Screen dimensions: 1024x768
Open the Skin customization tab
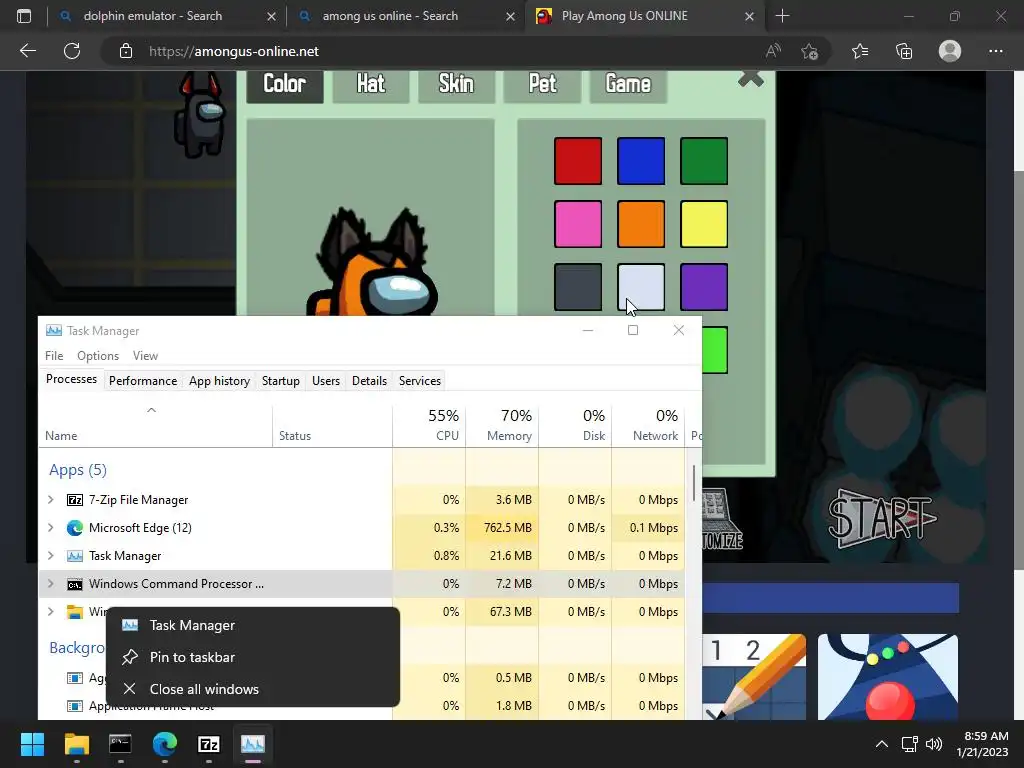click(456, 85)
